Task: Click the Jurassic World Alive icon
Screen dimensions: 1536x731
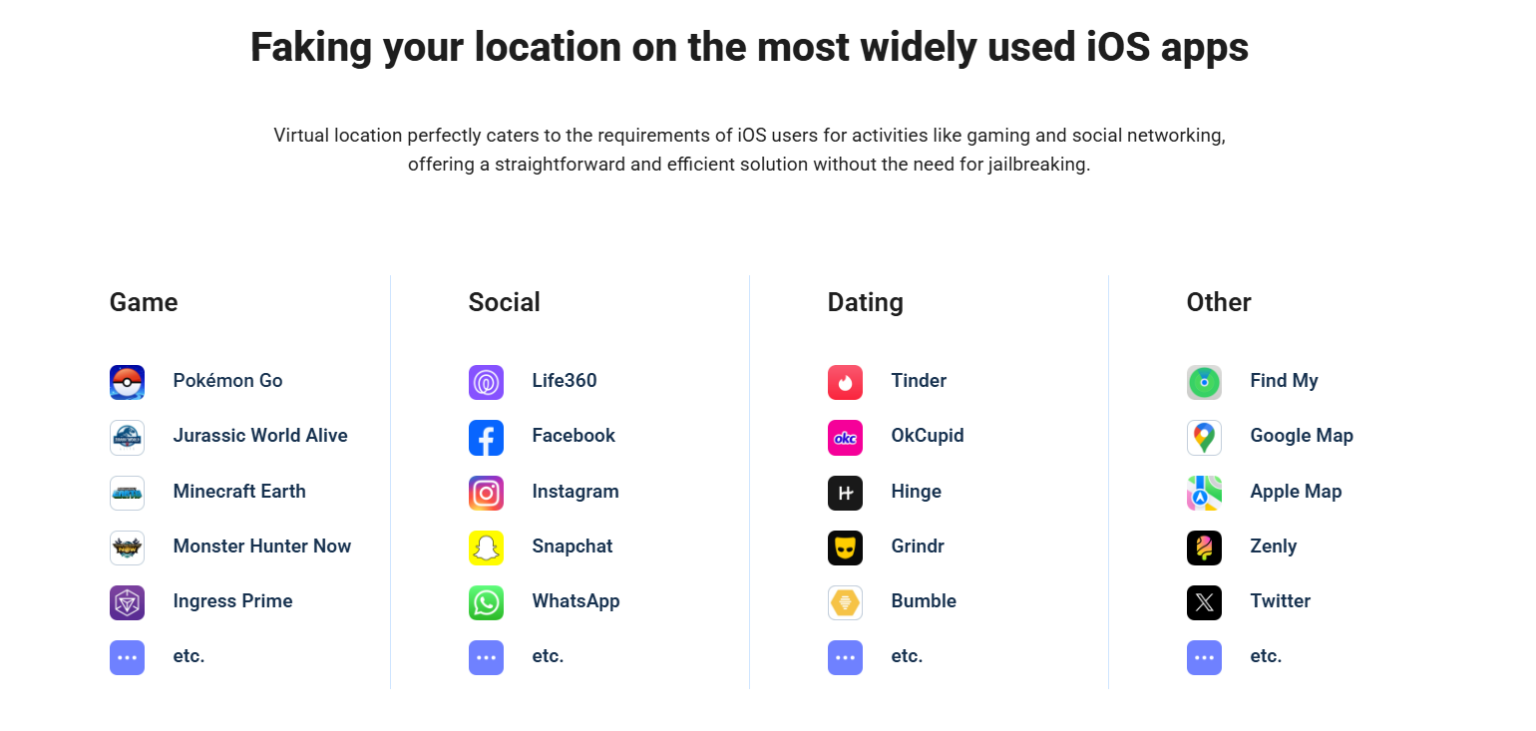Action: 127,437
